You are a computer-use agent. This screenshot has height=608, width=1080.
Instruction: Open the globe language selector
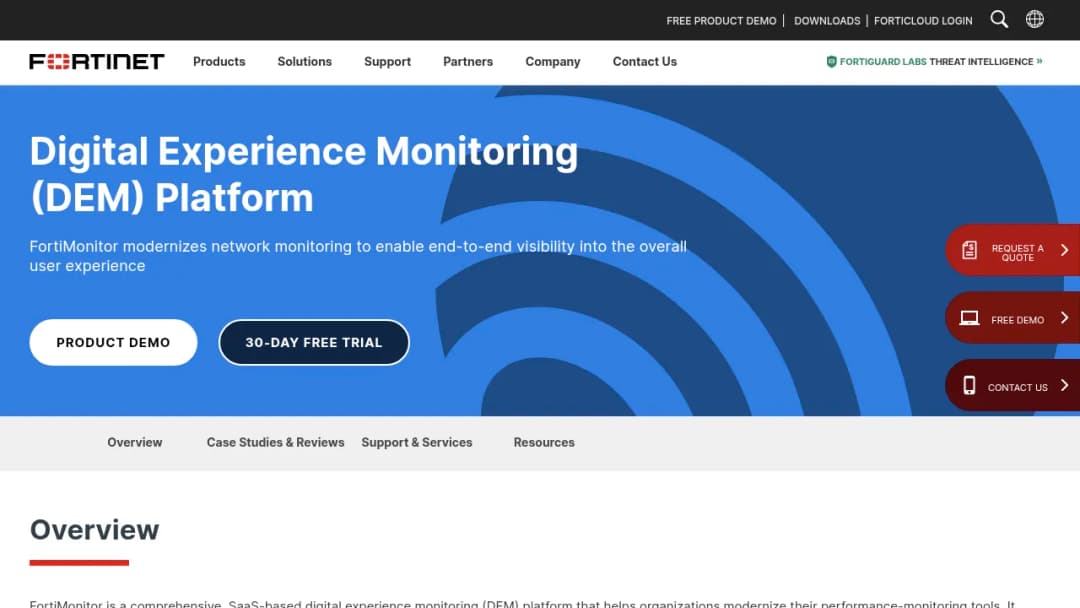1035,19
